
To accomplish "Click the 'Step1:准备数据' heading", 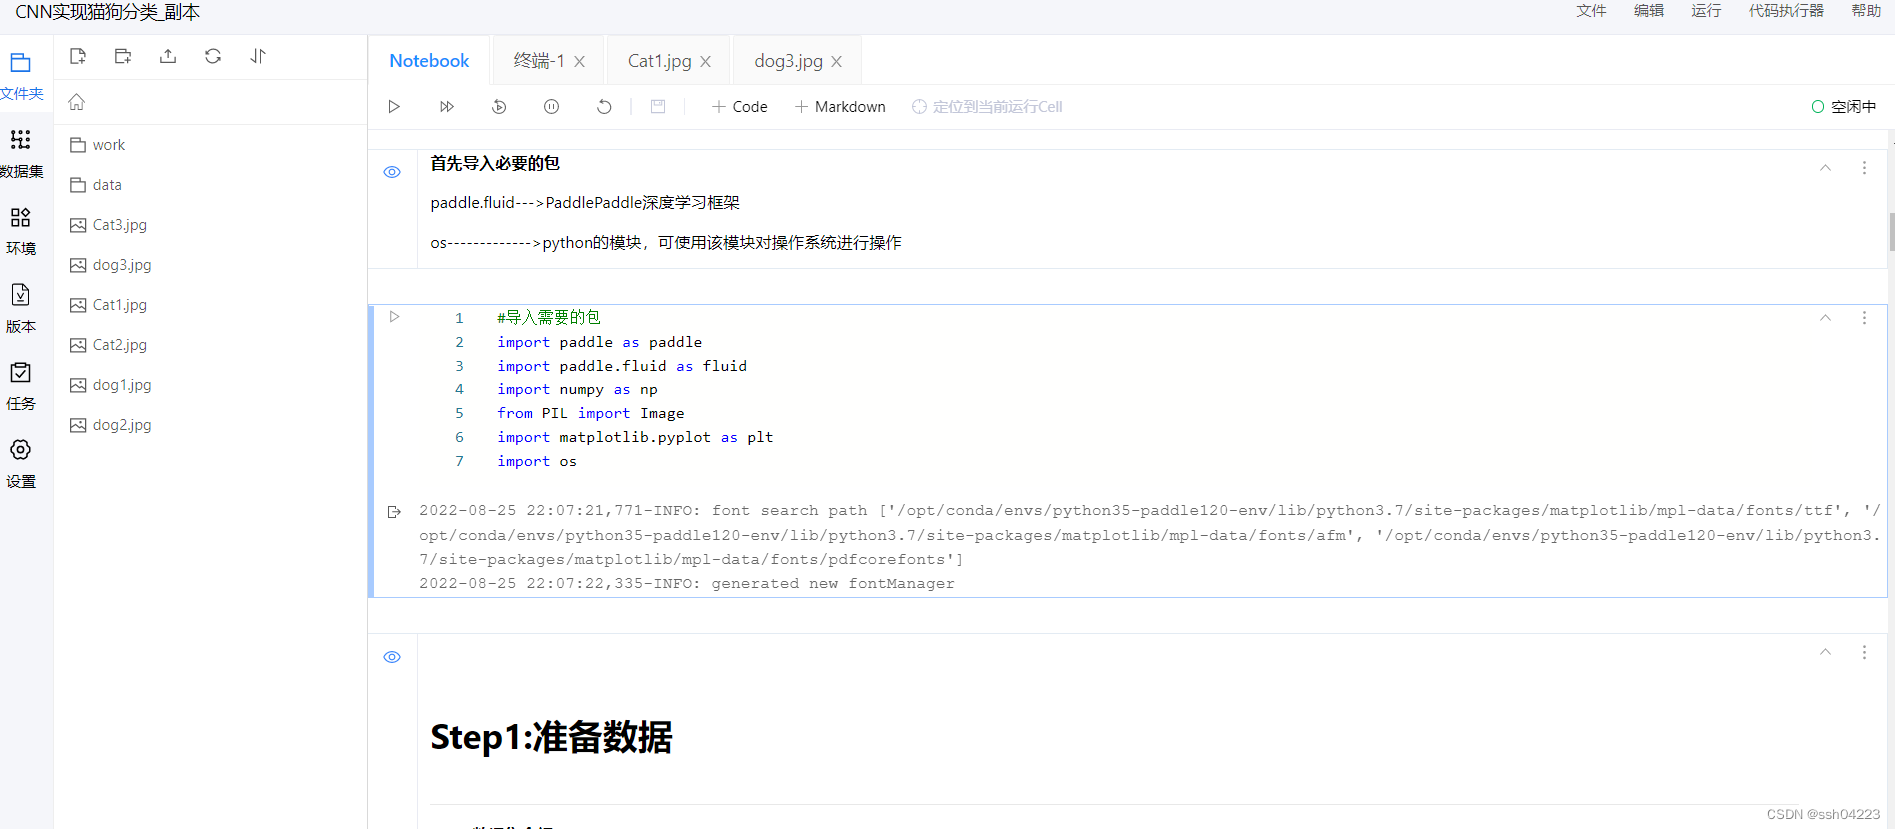I will click(x=551, y=738).
